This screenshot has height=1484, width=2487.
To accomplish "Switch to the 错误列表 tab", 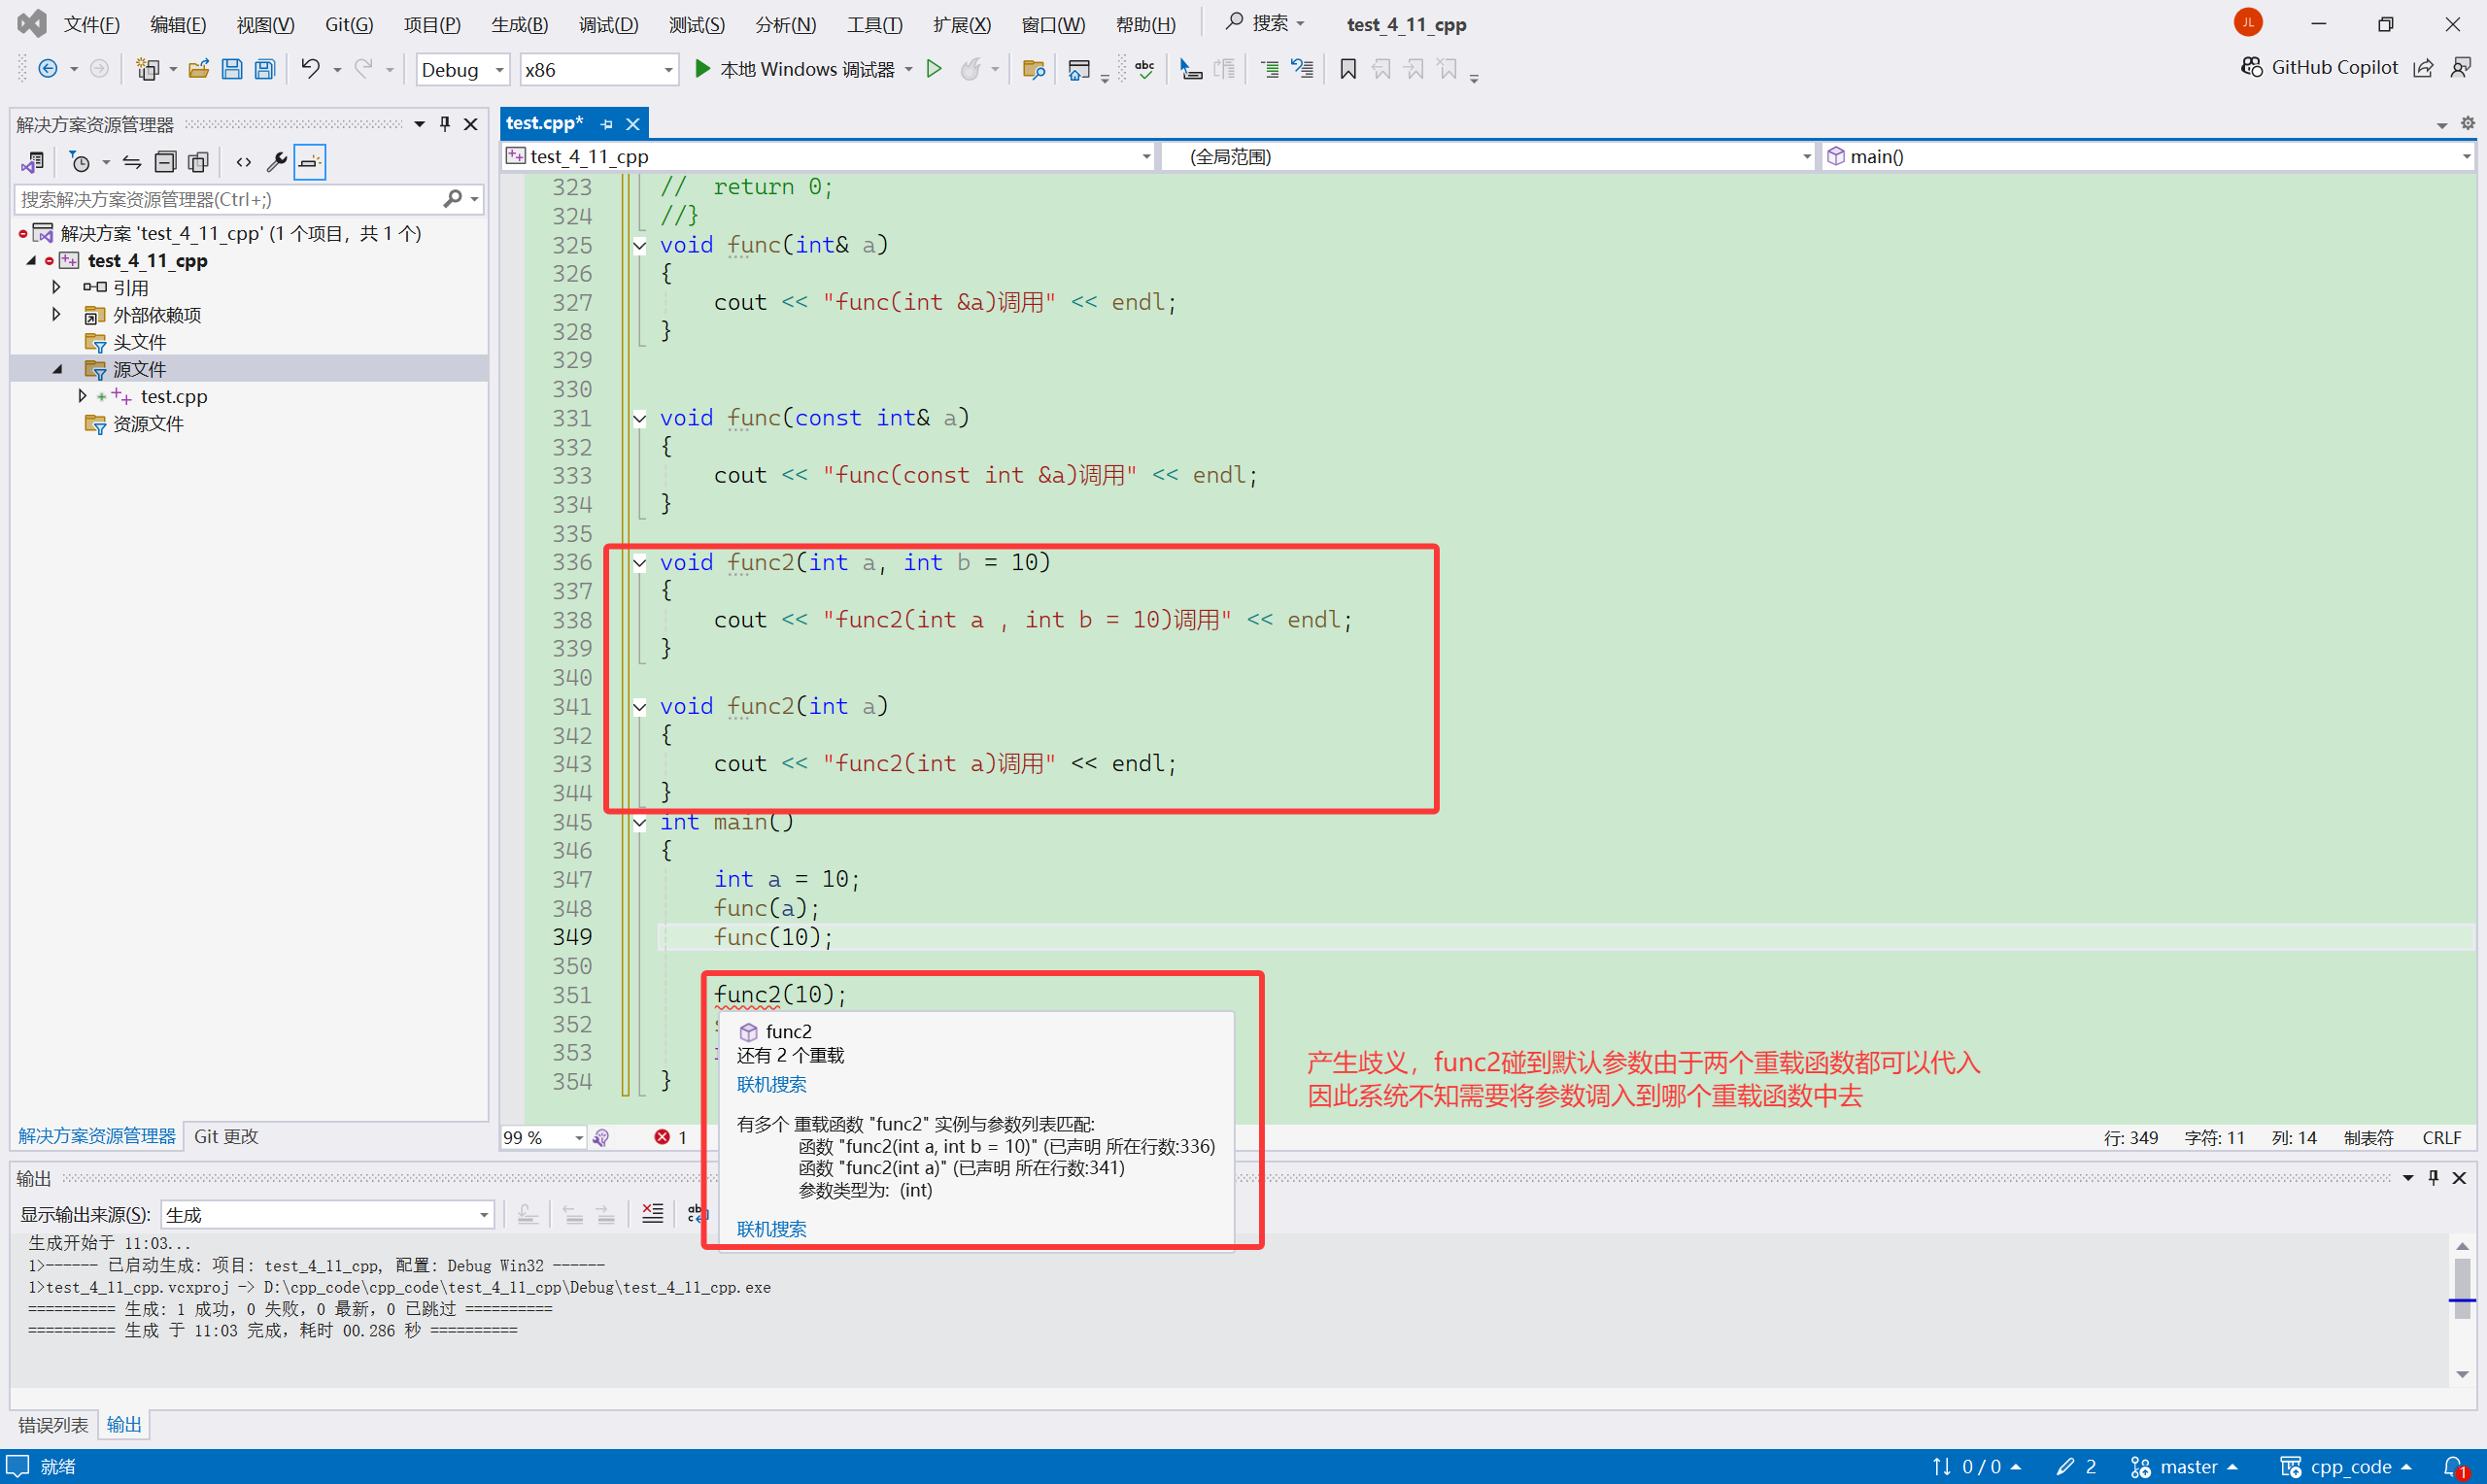I will [53, 1424].
